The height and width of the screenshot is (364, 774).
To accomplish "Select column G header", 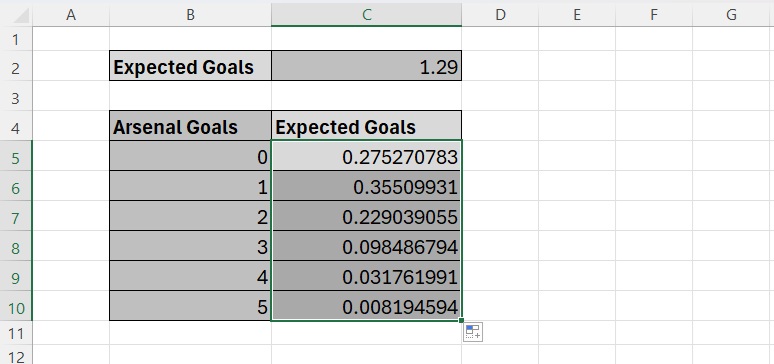I will click(731, 15).
